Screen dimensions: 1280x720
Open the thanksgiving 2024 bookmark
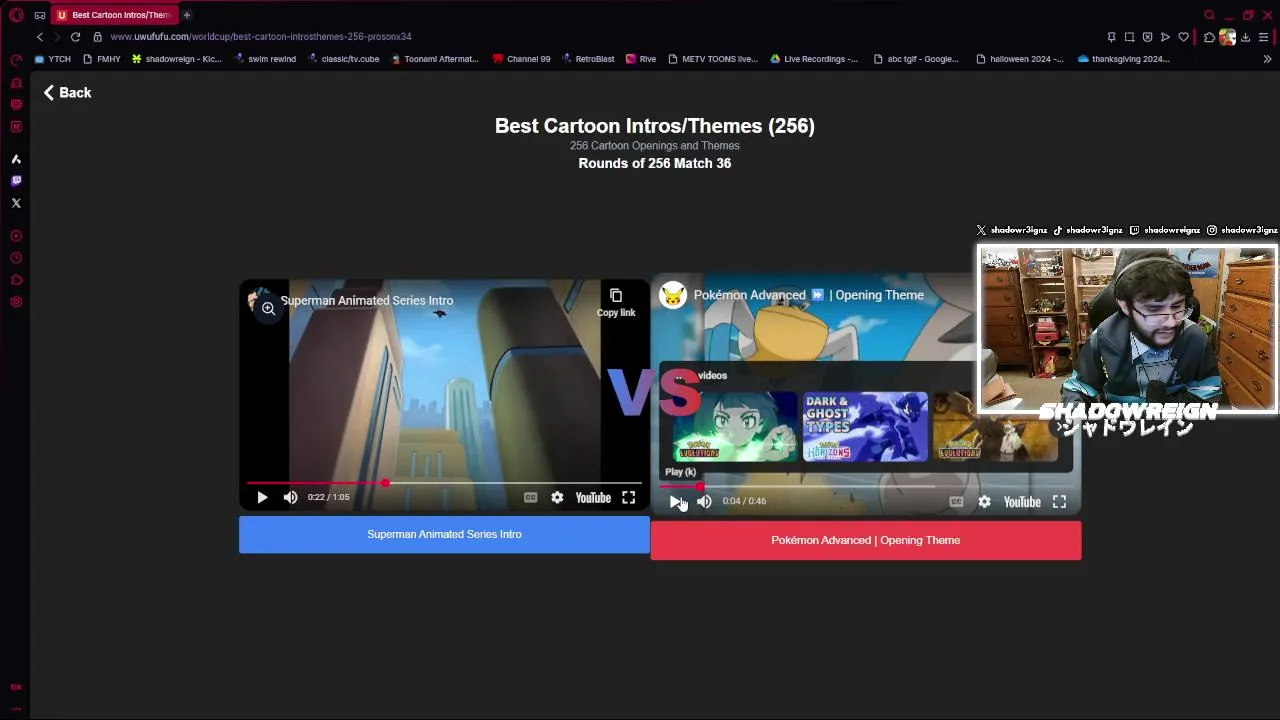pos(1123,59)
